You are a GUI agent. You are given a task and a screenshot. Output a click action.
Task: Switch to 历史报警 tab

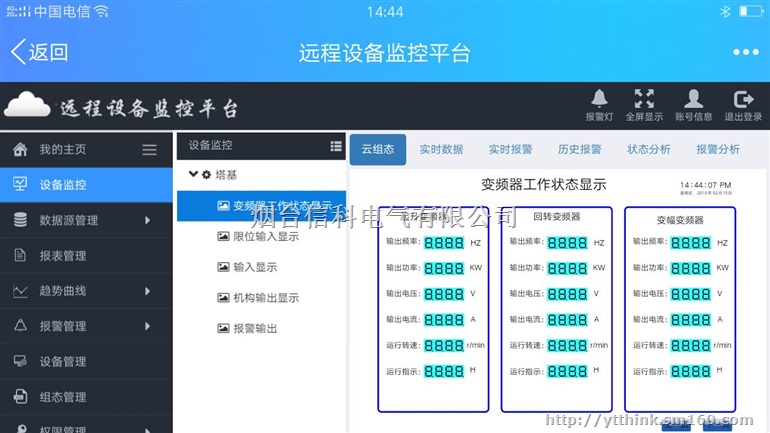point(579,150)
